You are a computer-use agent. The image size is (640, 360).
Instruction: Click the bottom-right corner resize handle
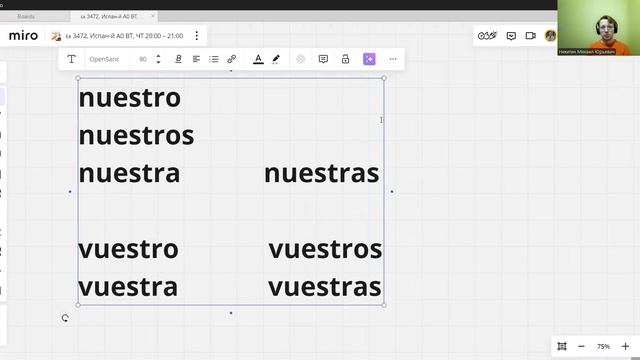click(384, 305)
